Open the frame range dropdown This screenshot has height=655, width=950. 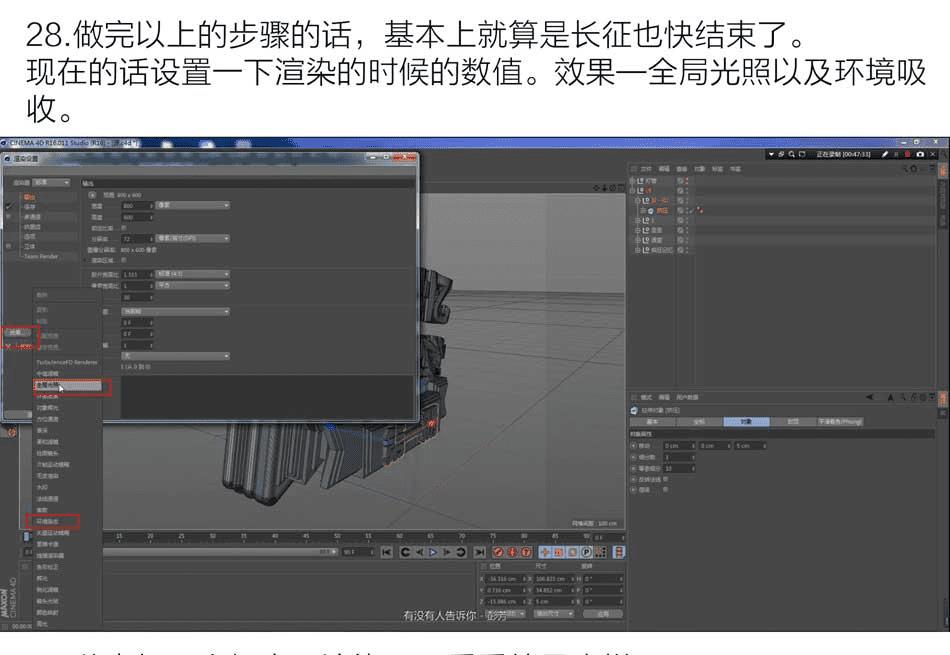click(176, 311)
